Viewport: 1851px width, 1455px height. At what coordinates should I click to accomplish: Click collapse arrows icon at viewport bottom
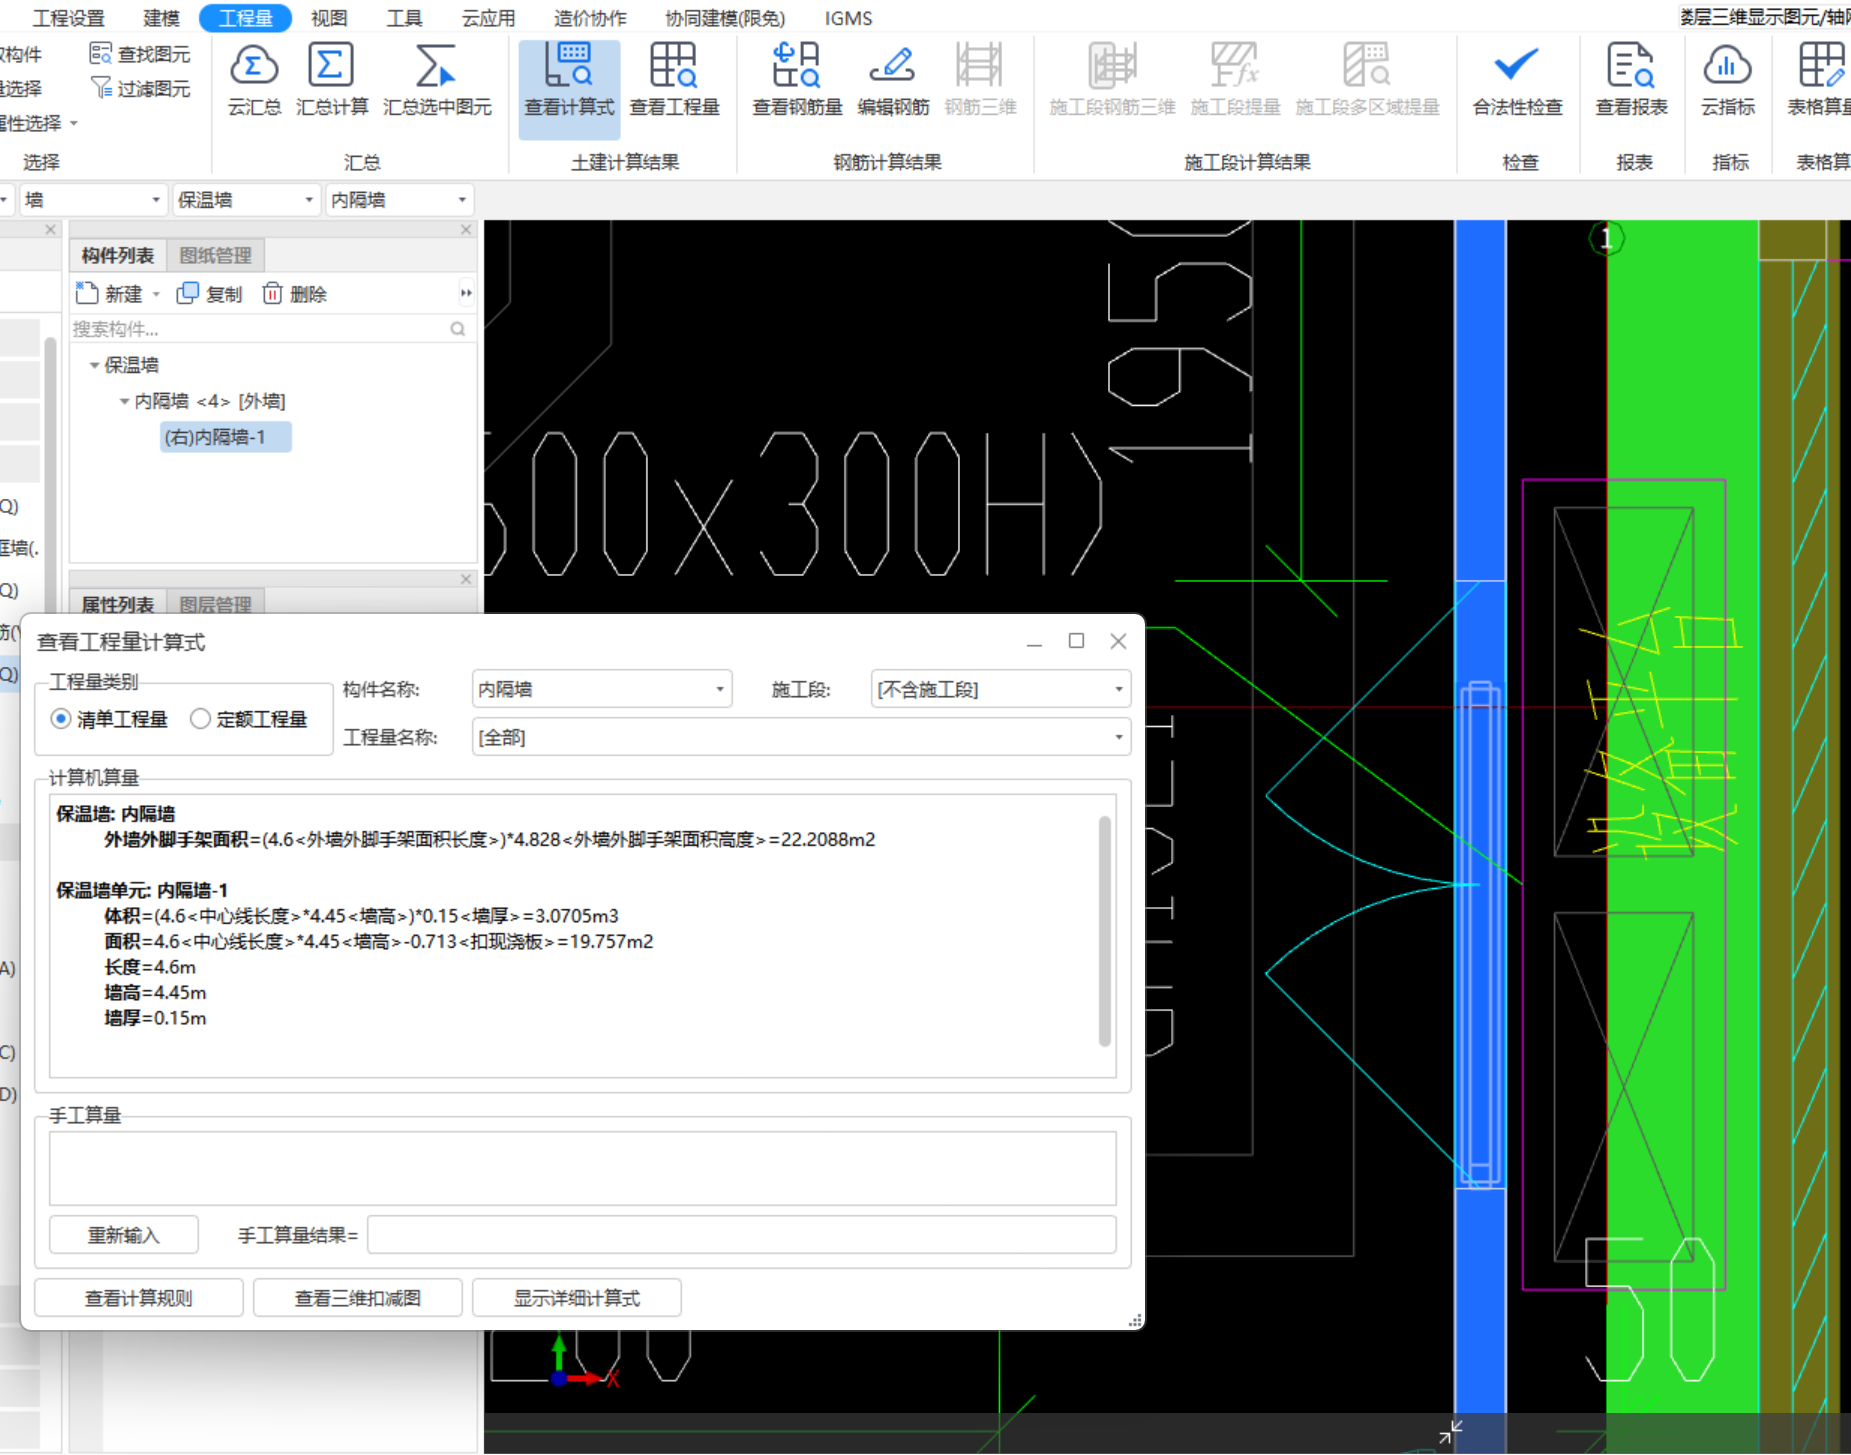click(1450, 1432)
